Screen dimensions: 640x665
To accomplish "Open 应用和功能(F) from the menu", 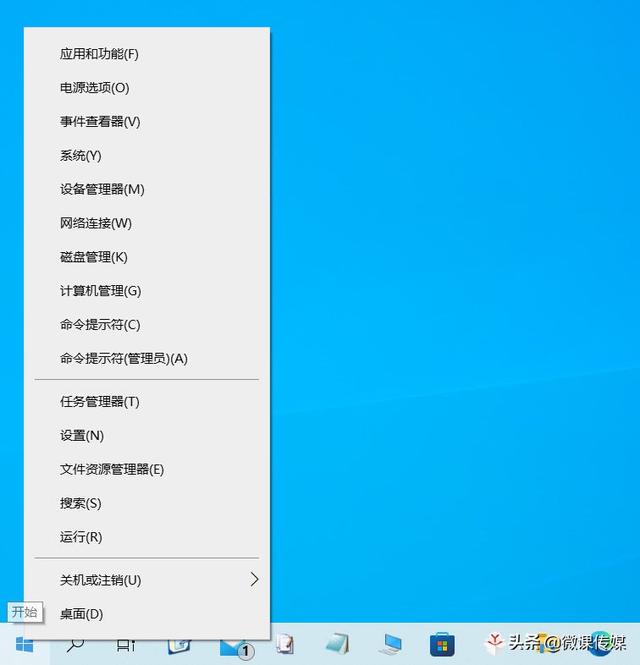I will (x=147, y=54).
